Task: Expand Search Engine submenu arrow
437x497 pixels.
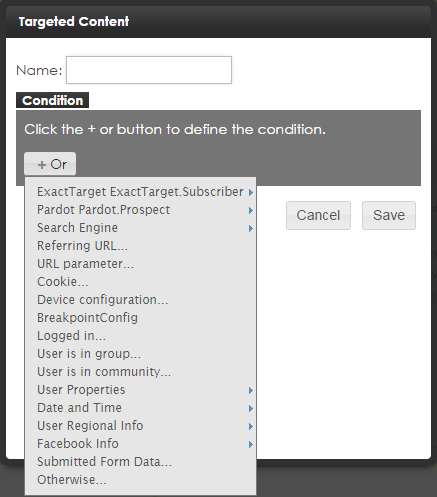Action: pyautogui.click(x=251, y=228)
